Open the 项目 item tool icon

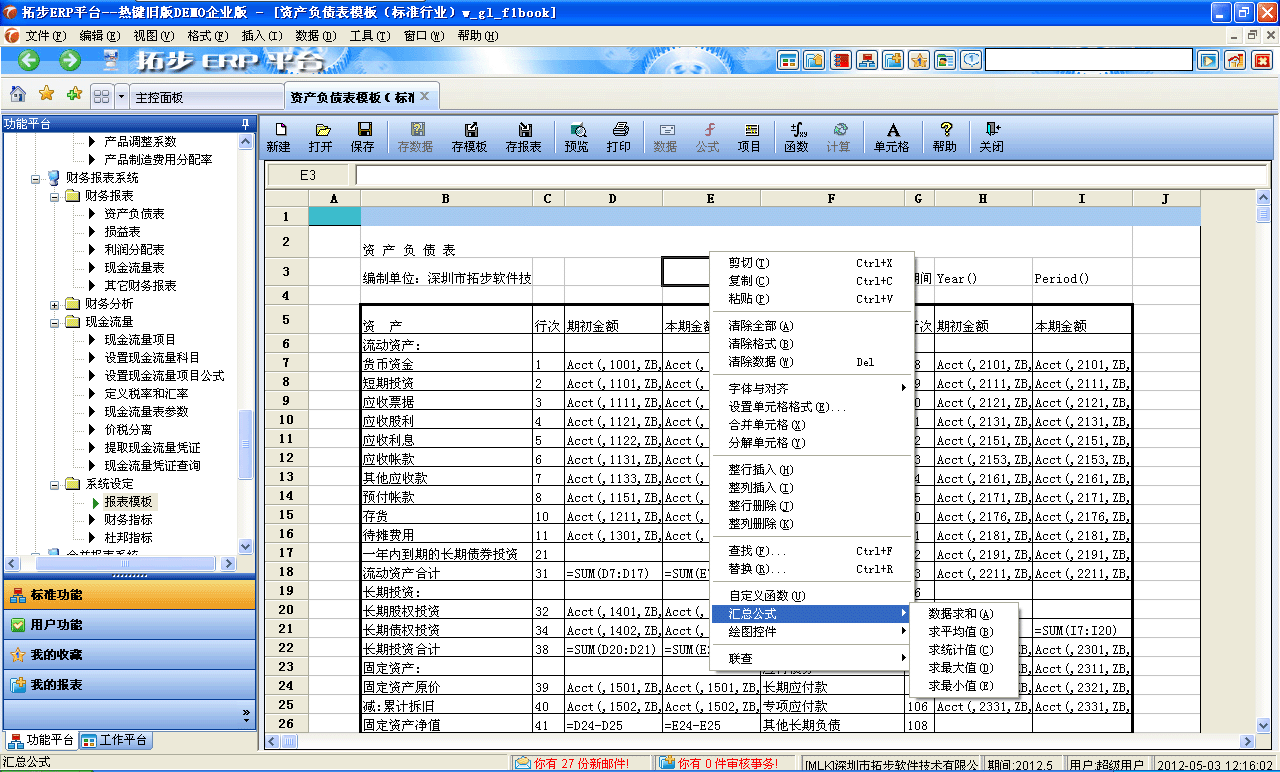[x=751, y=136]
